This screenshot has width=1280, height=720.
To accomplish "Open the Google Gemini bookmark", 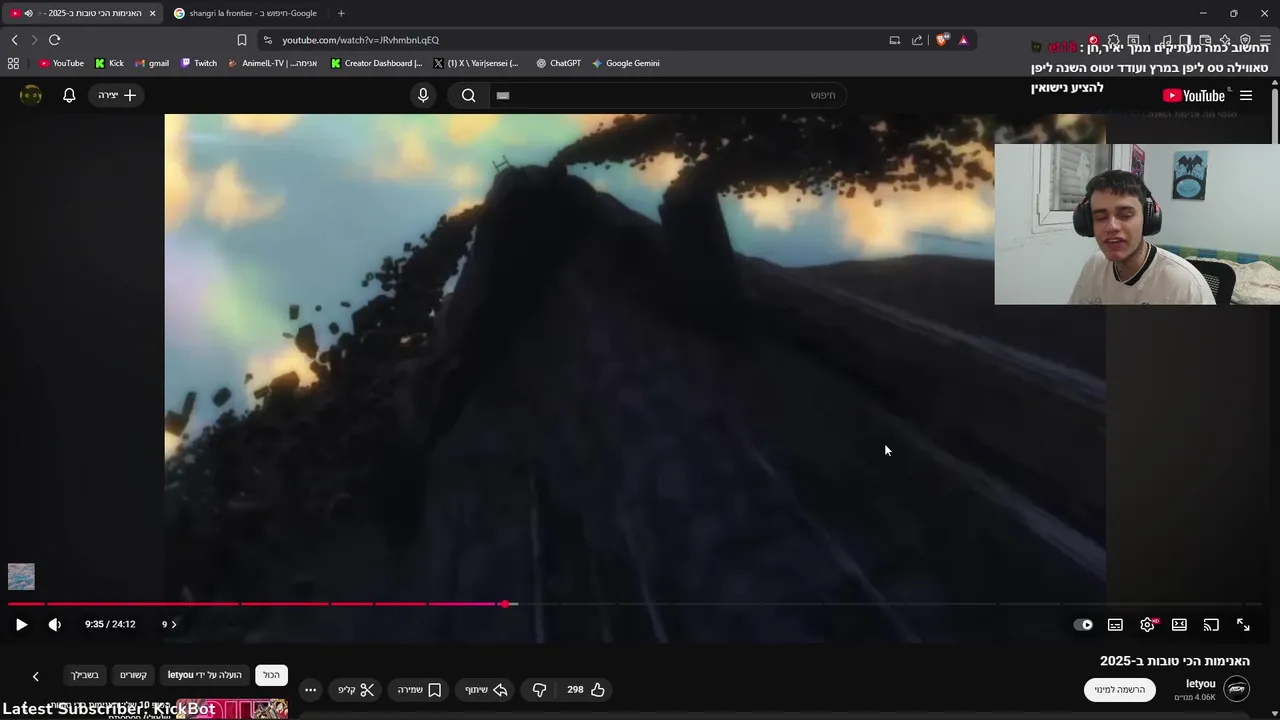I will pos(625,63).
